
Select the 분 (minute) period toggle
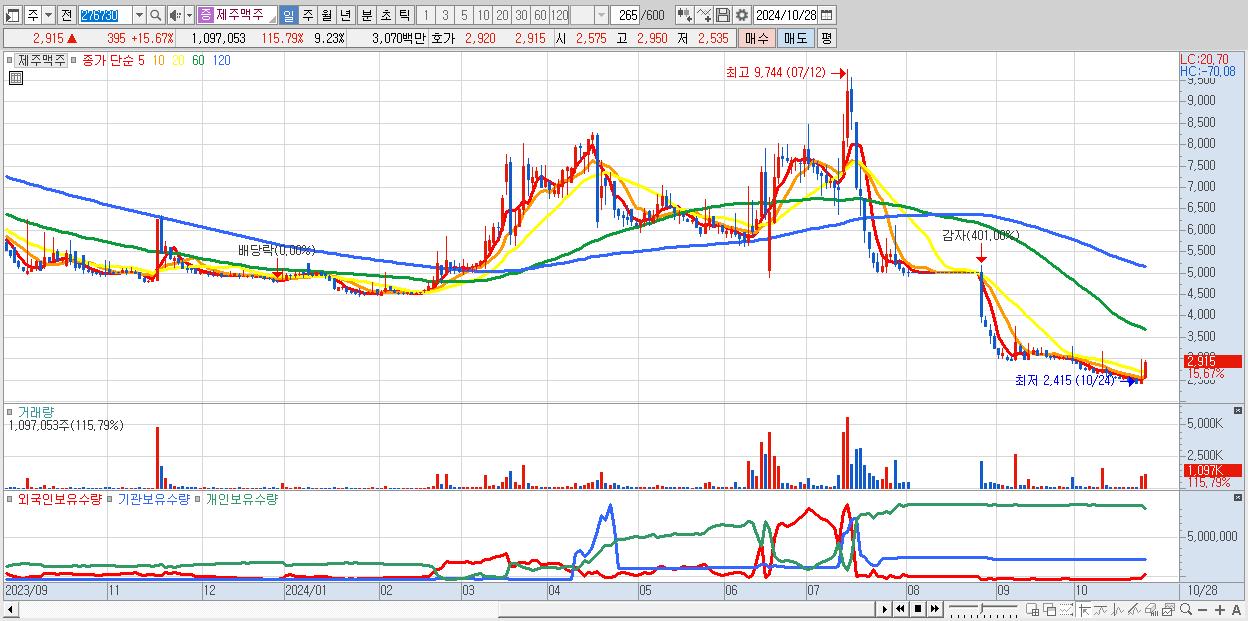pos(366,15)
